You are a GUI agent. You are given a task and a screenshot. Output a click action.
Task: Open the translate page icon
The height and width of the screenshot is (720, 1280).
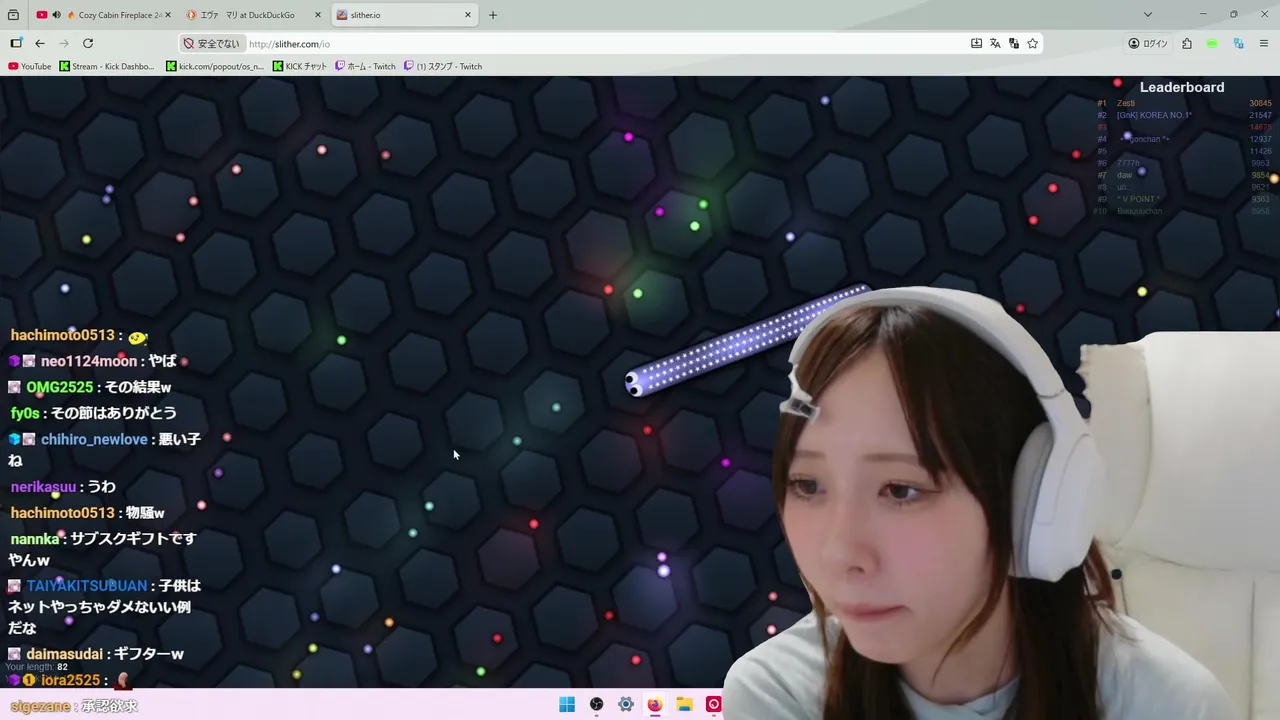coord(995,43)
